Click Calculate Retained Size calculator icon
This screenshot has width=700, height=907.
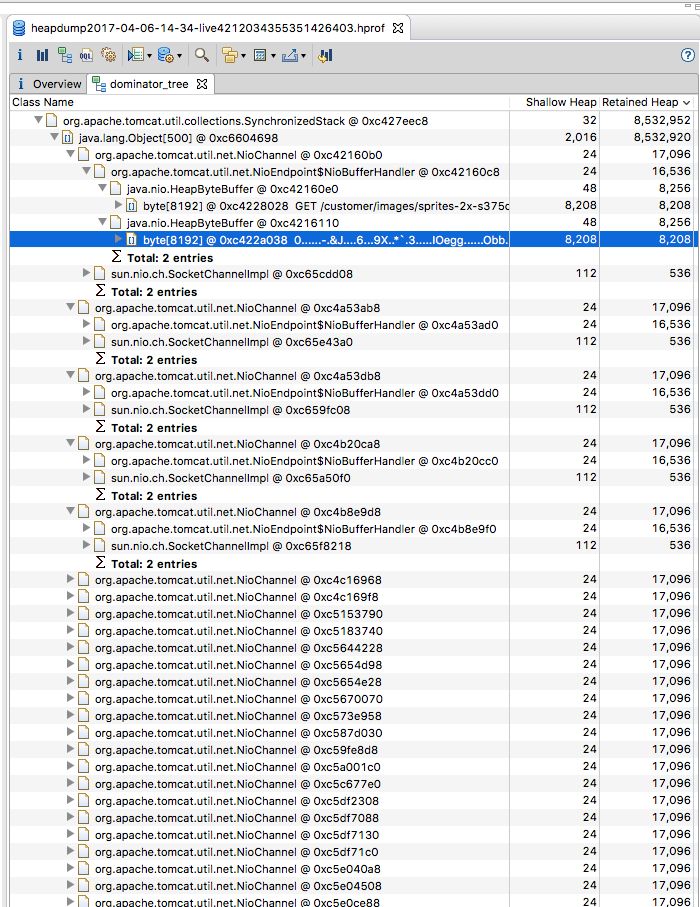click(260, 55)
